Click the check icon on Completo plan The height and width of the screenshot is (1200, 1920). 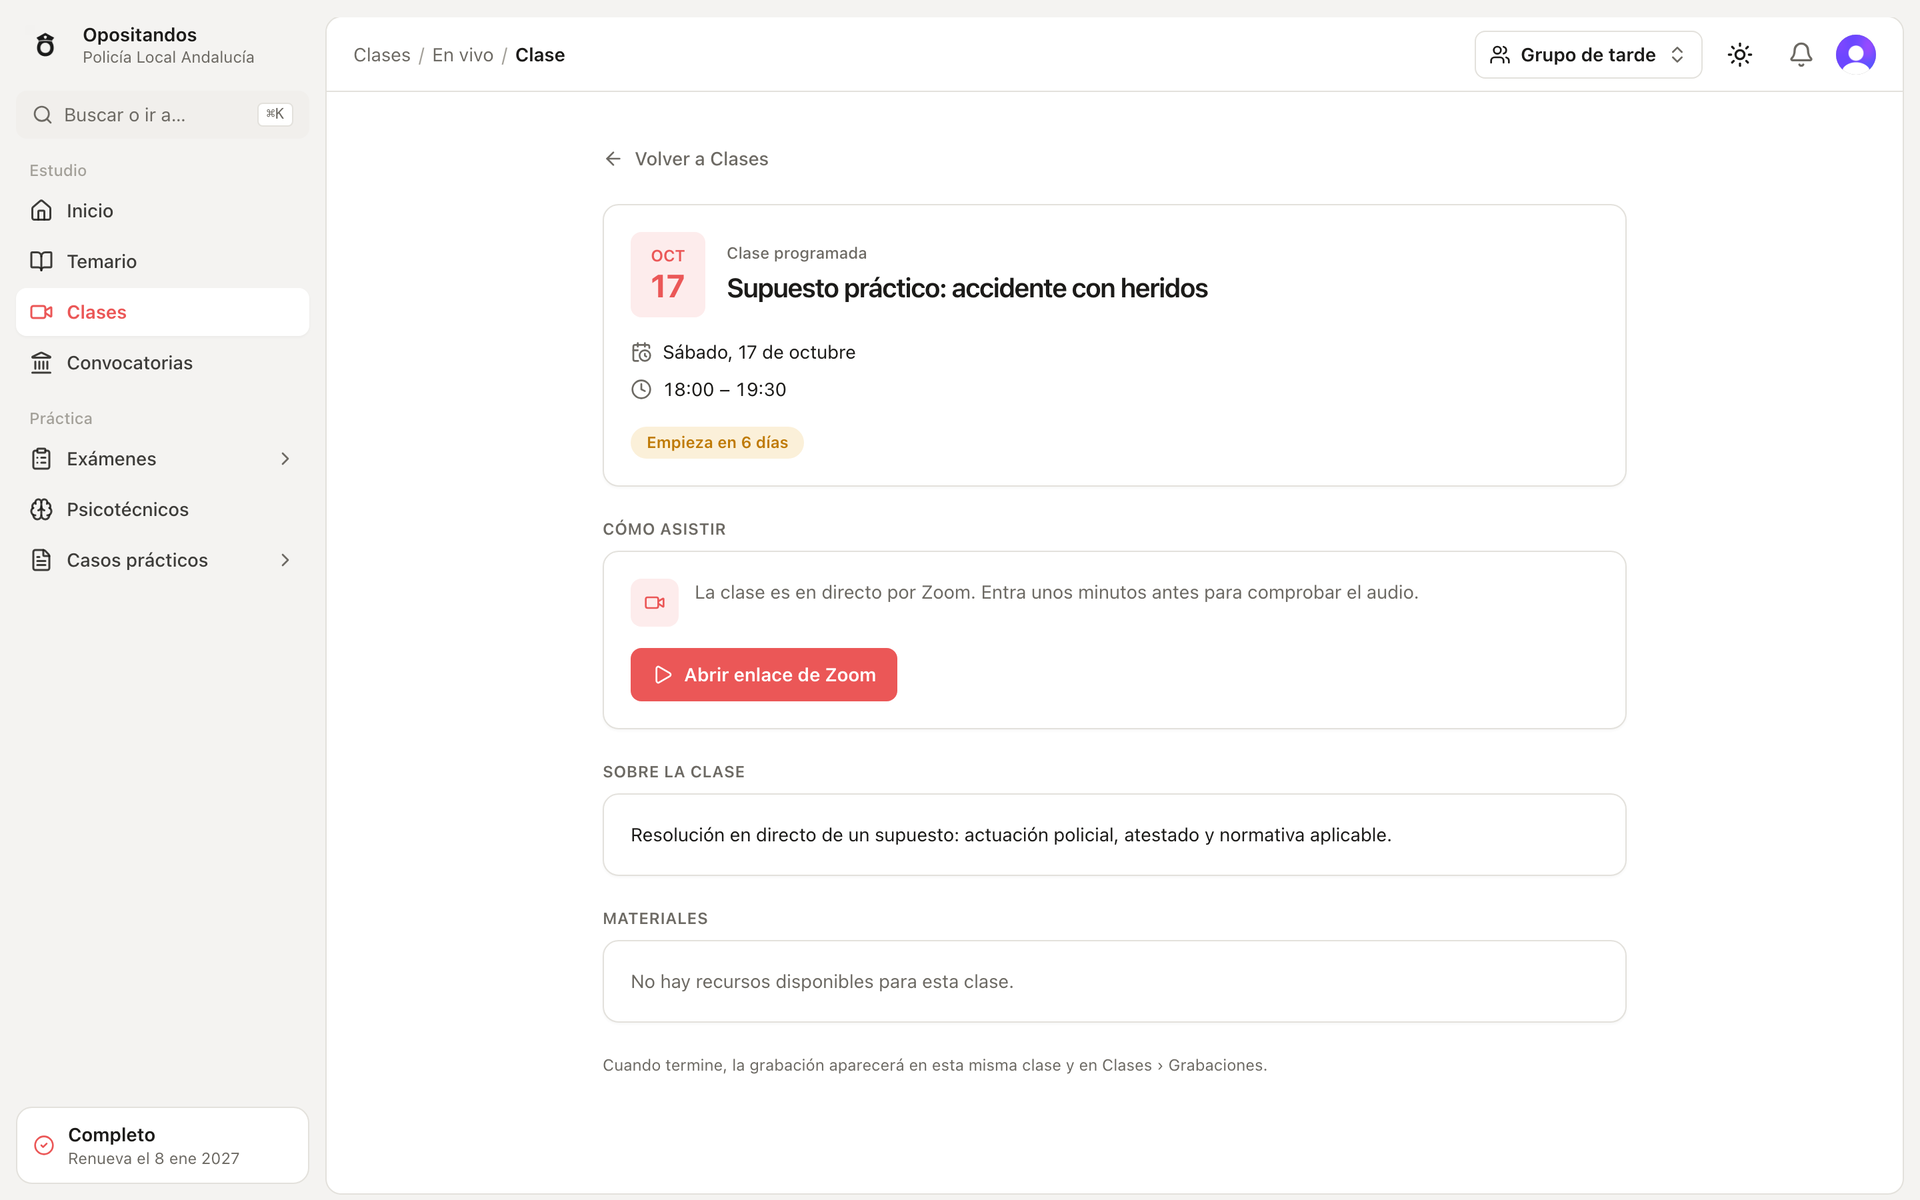tap(44, 1145)
